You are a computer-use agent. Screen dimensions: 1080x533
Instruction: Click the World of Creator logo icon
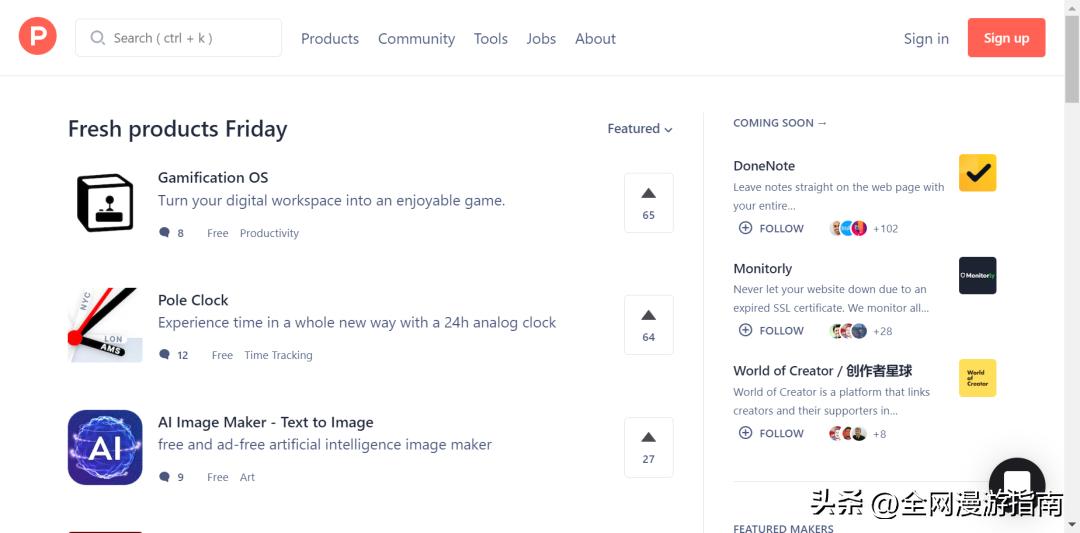[977, 378]
